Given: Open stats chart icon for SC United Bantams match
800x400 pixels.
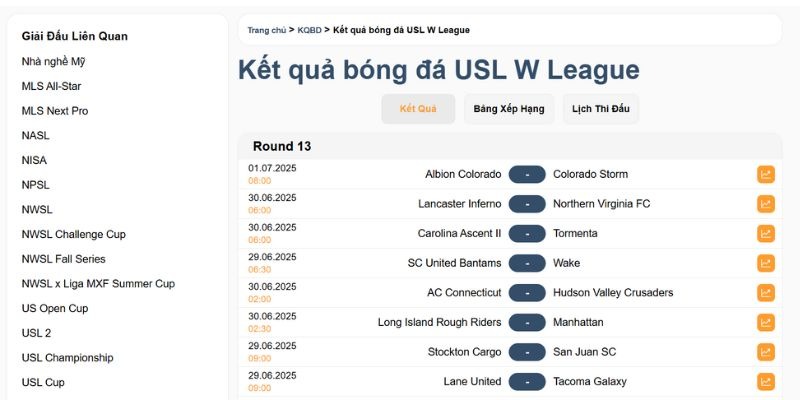Looking at the screenshot, I should (766, 263).
